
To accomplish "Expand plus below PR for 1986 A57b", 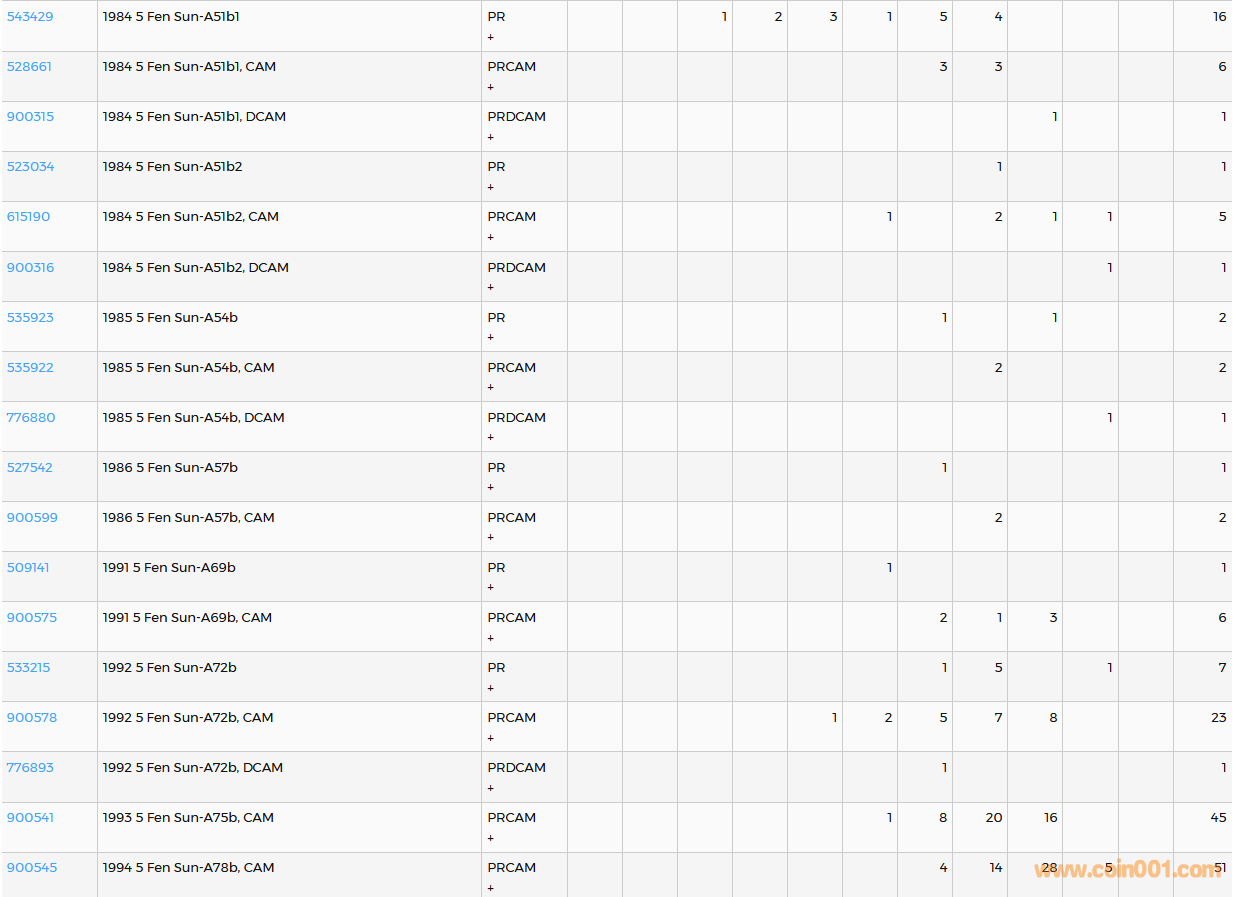I will tap(491, 487).
